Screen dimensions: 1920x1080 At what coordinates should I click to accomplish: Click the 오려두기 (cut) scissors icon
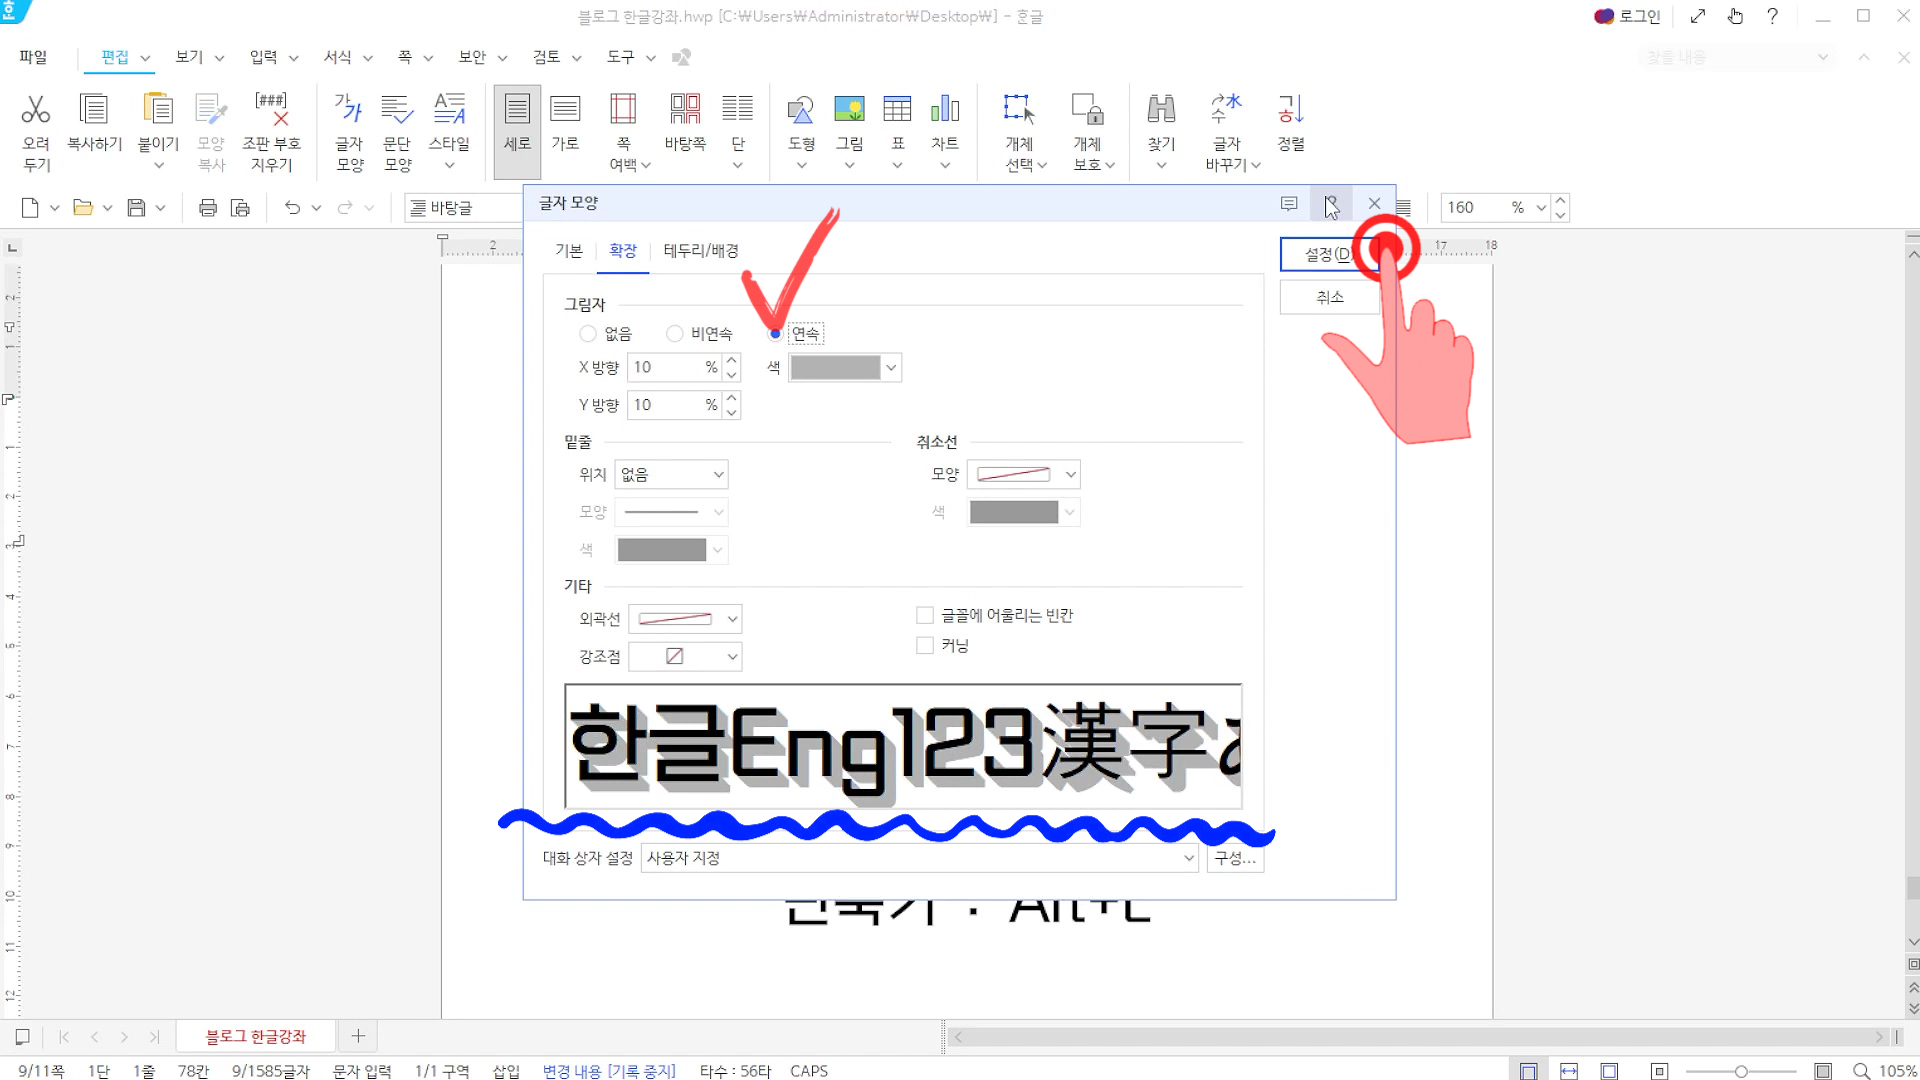(36, 110)
